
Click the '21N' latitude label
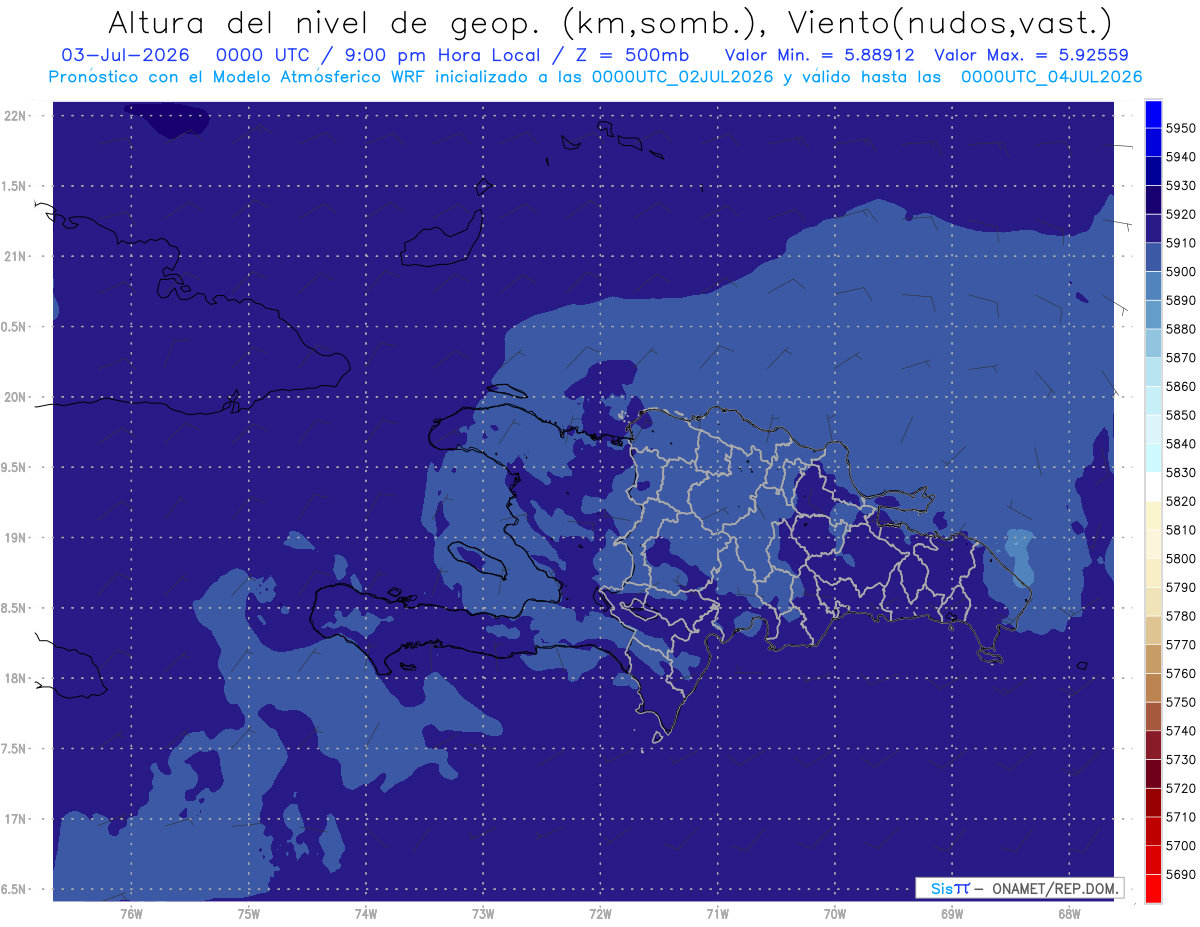click(x=17, y=257)
